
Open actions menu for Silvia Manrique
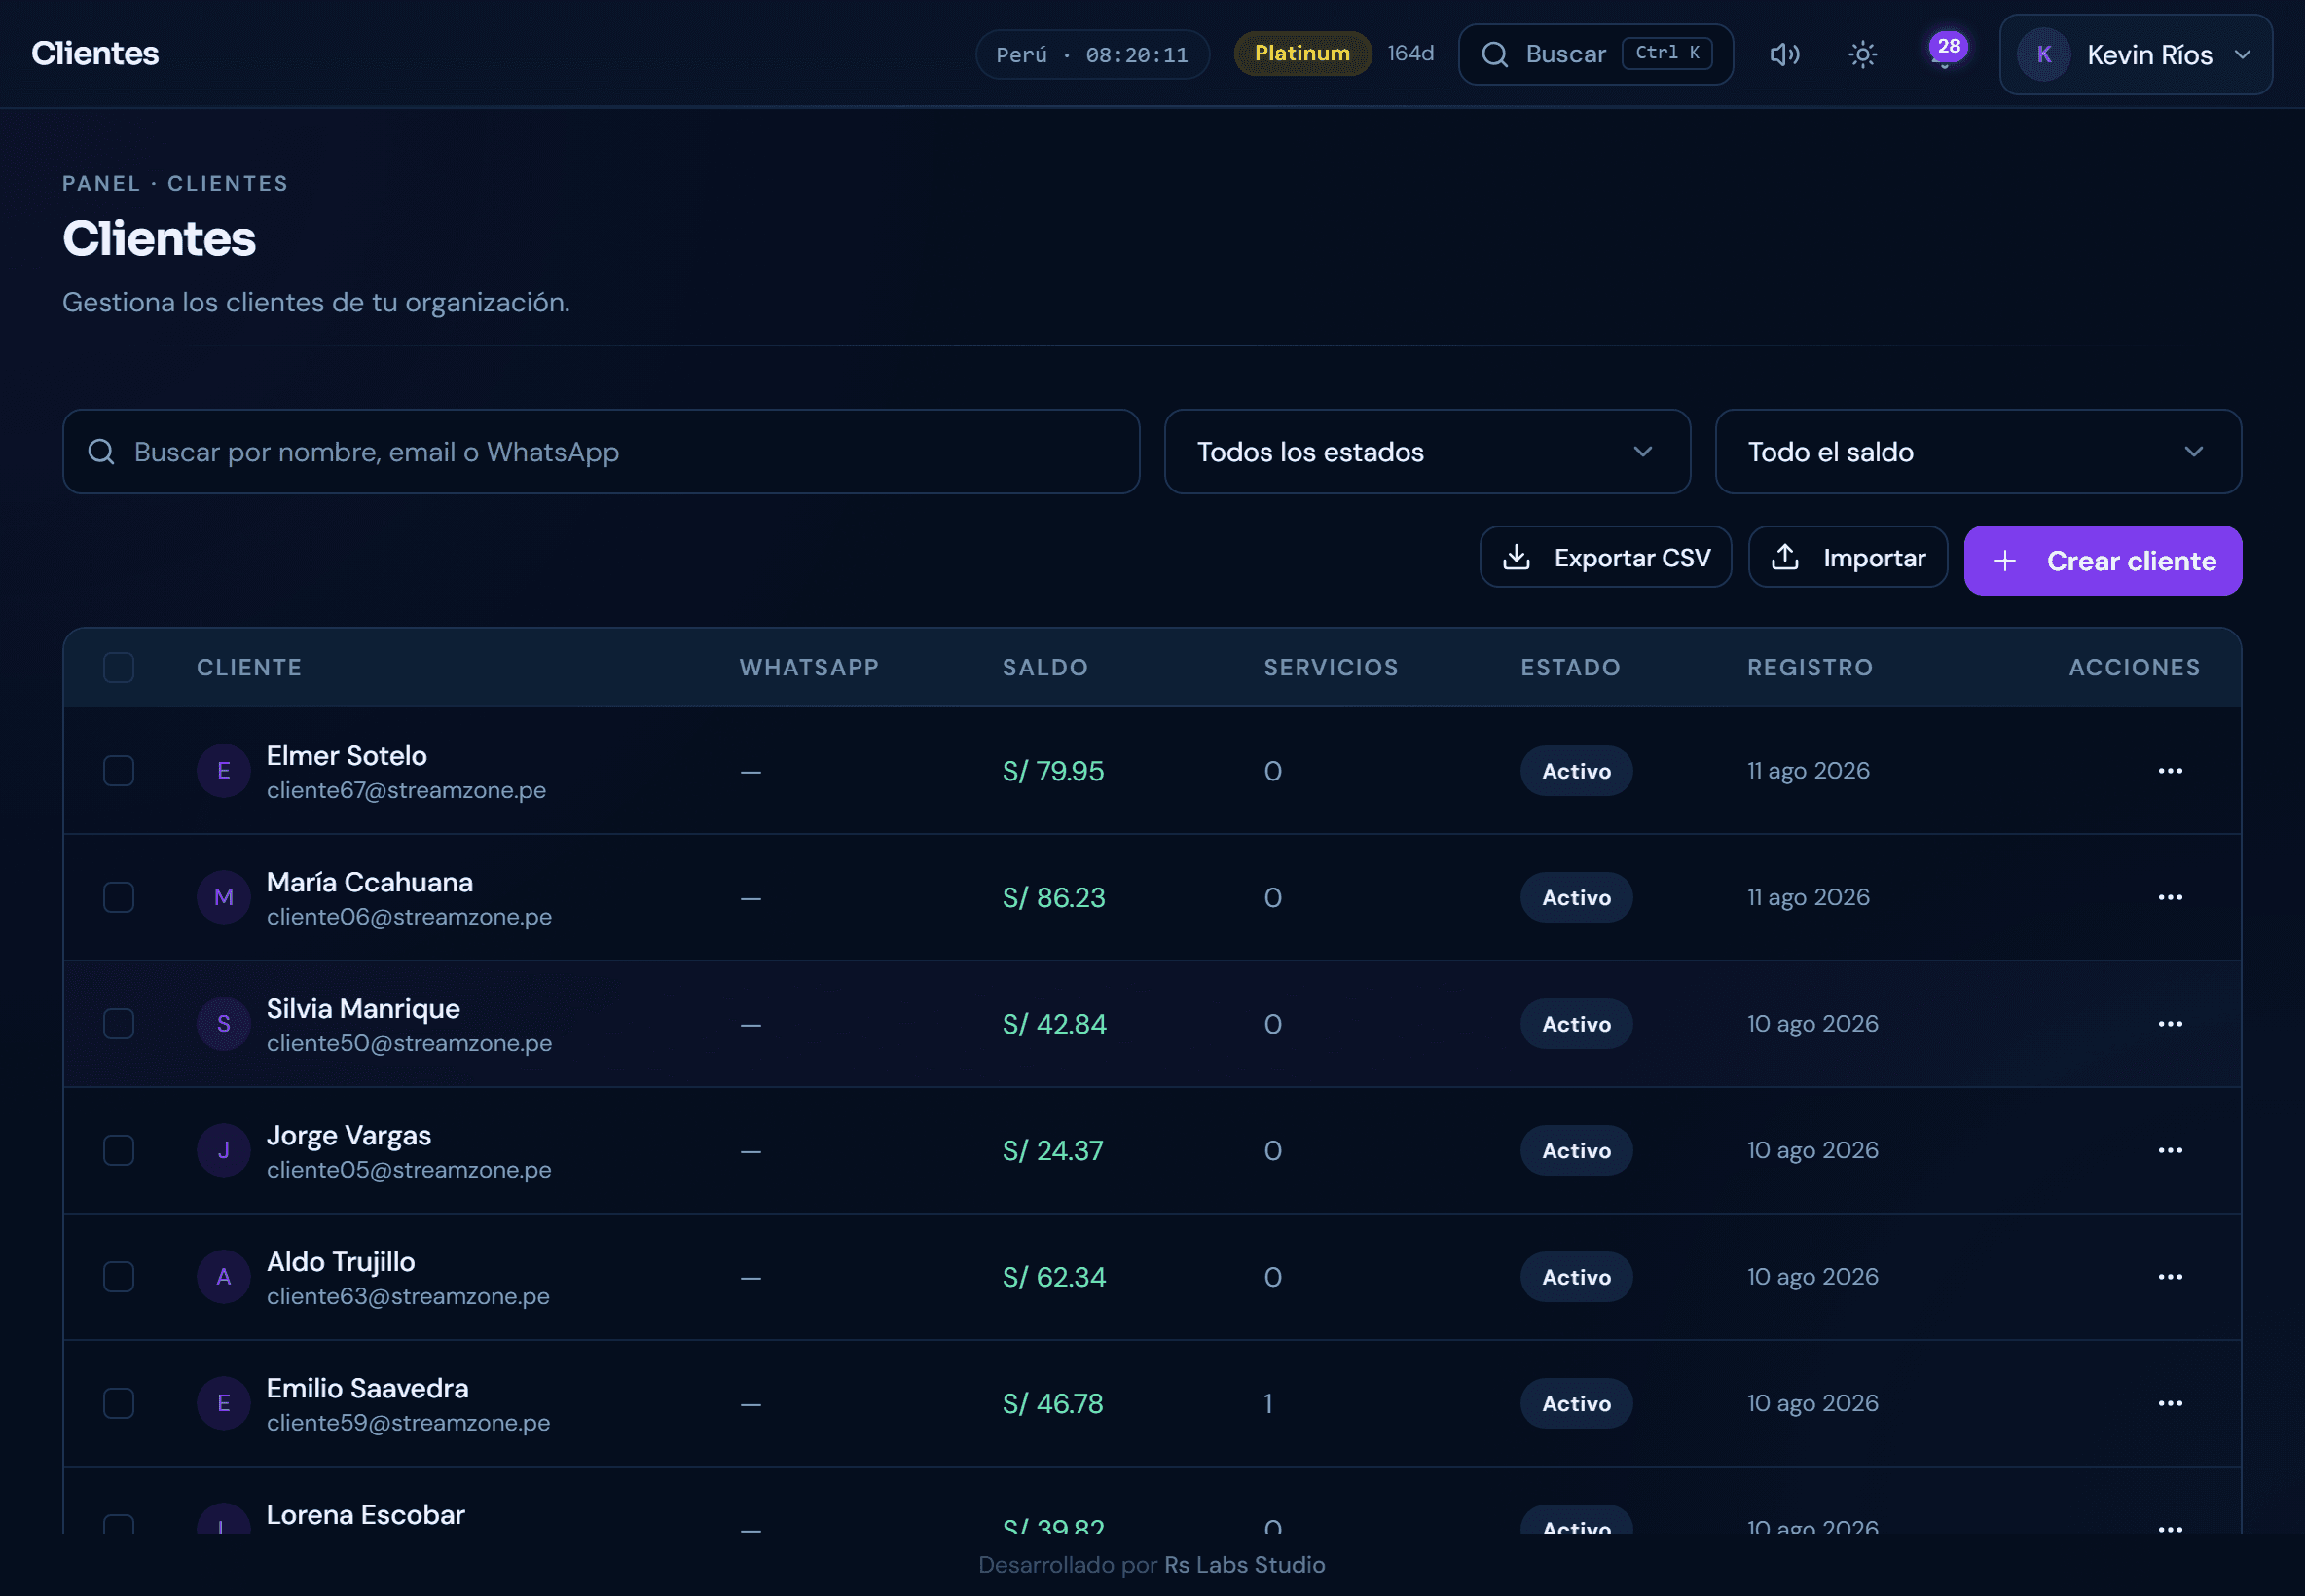click(2170, 1024)
